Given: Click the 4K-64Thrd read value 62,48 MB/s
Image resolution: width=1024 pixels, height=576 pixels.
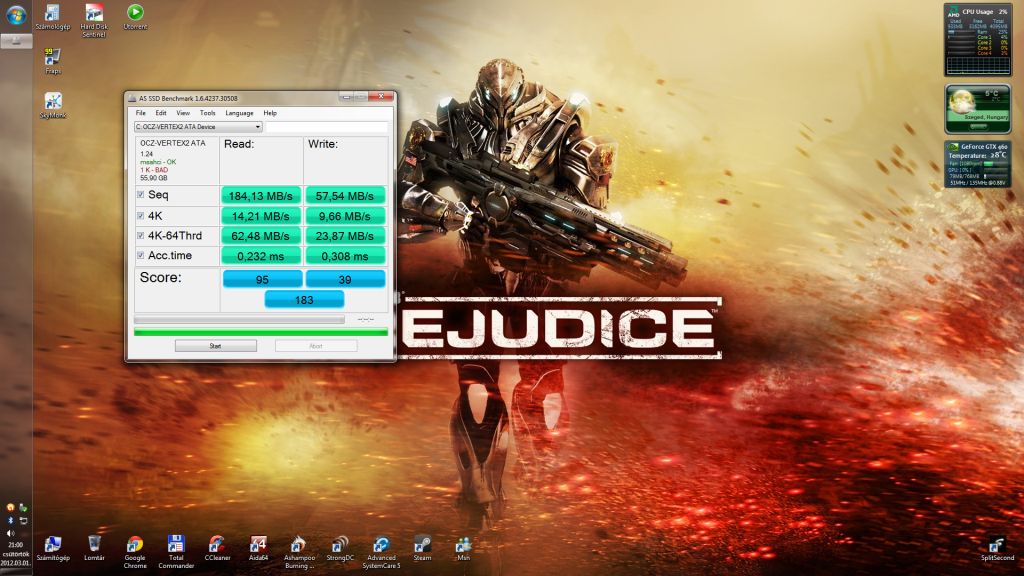Looking at the screenshot, I should 261,236.
